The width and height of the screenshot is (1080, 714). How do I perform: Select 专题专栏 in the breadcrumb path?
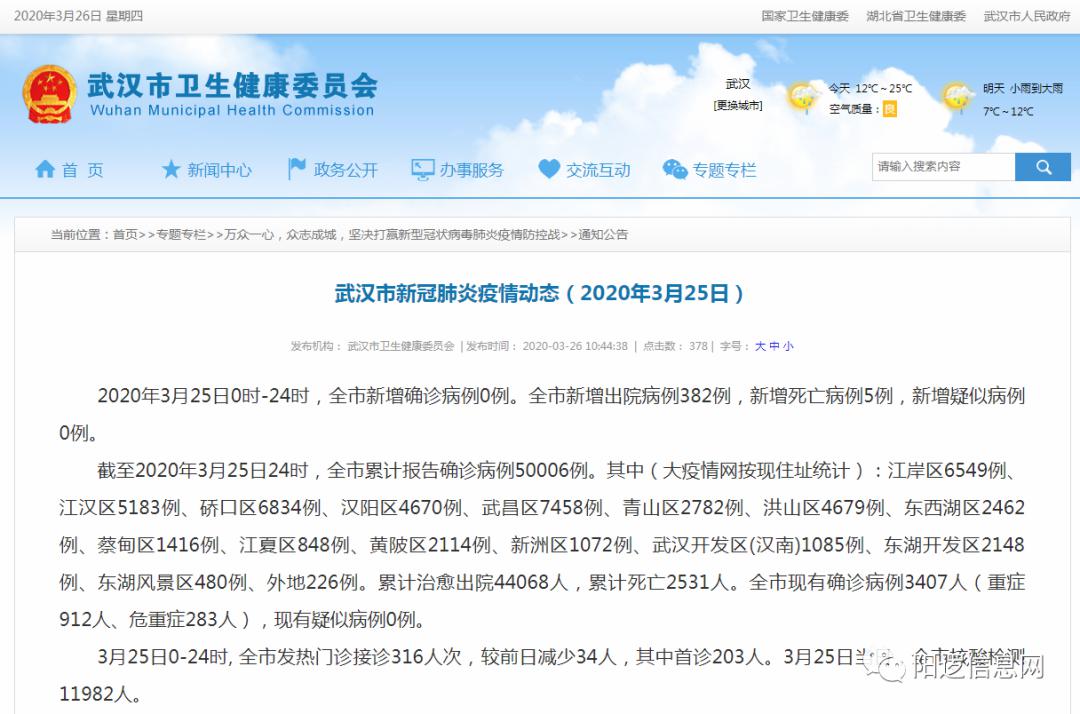click(181, 235)
